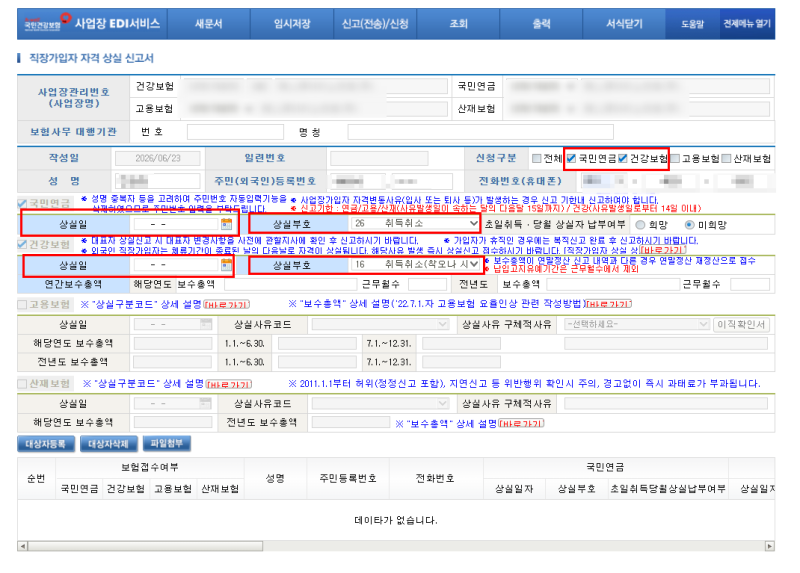
Task: Open calendar icon for 국민연금 상실일
Action: point(227,223)
